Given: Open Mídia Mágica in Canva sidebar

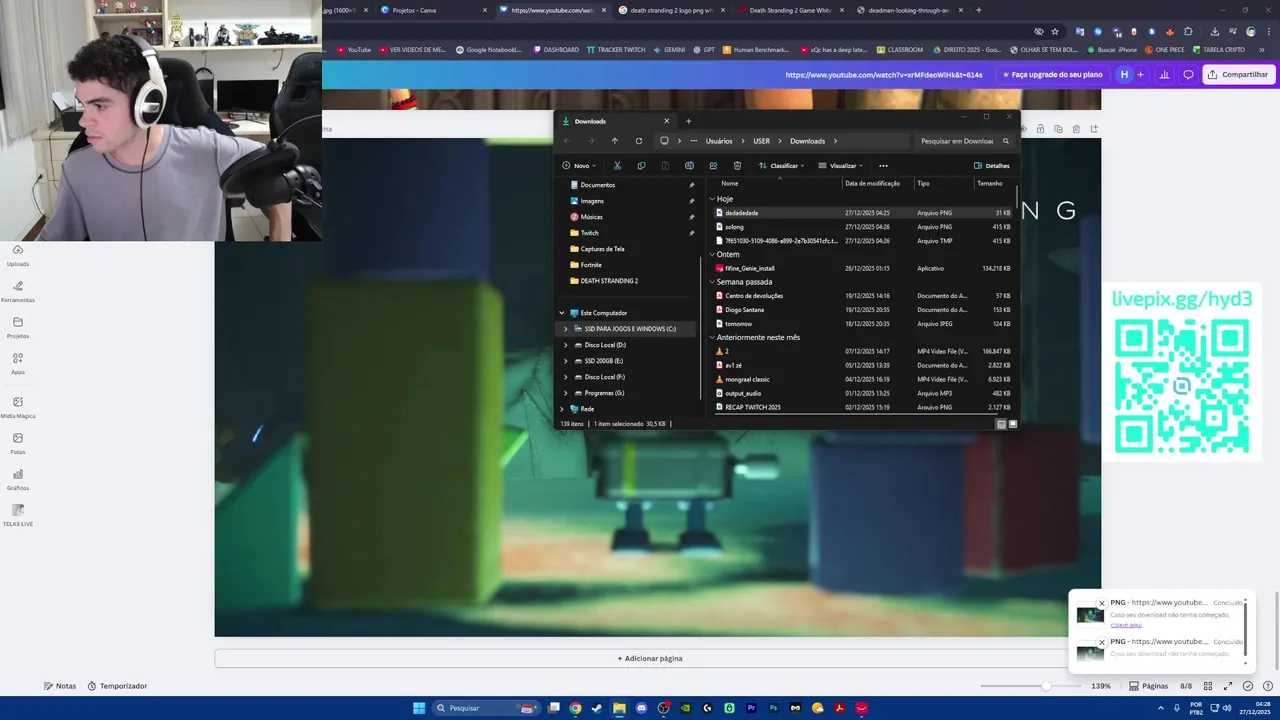Looking at the screenshot, I should [18, 407].
